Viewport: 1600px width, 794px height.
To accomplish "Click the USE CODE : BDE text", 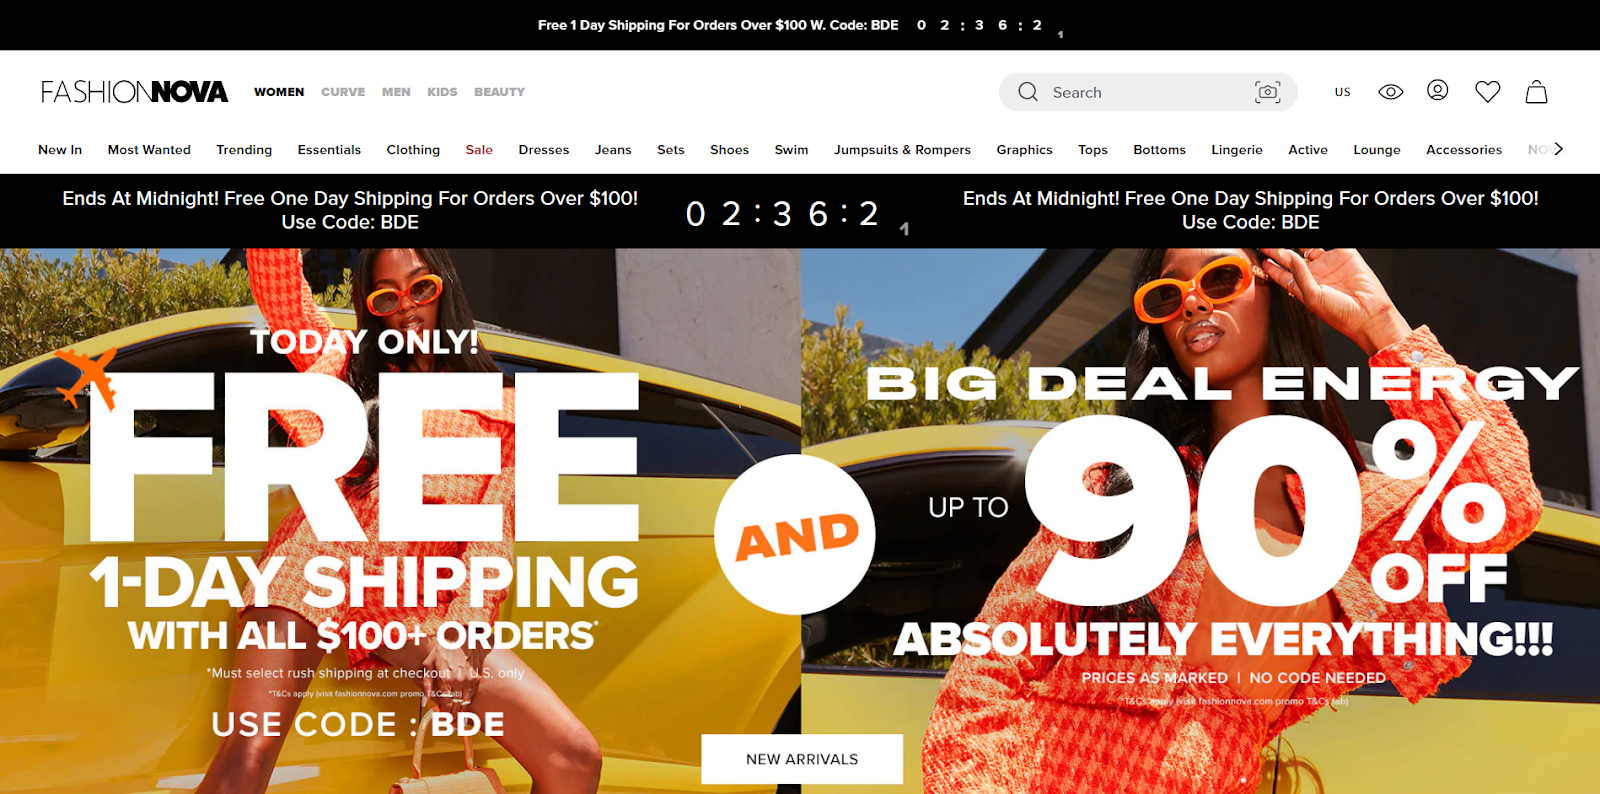I will click(x=358, y=724).
